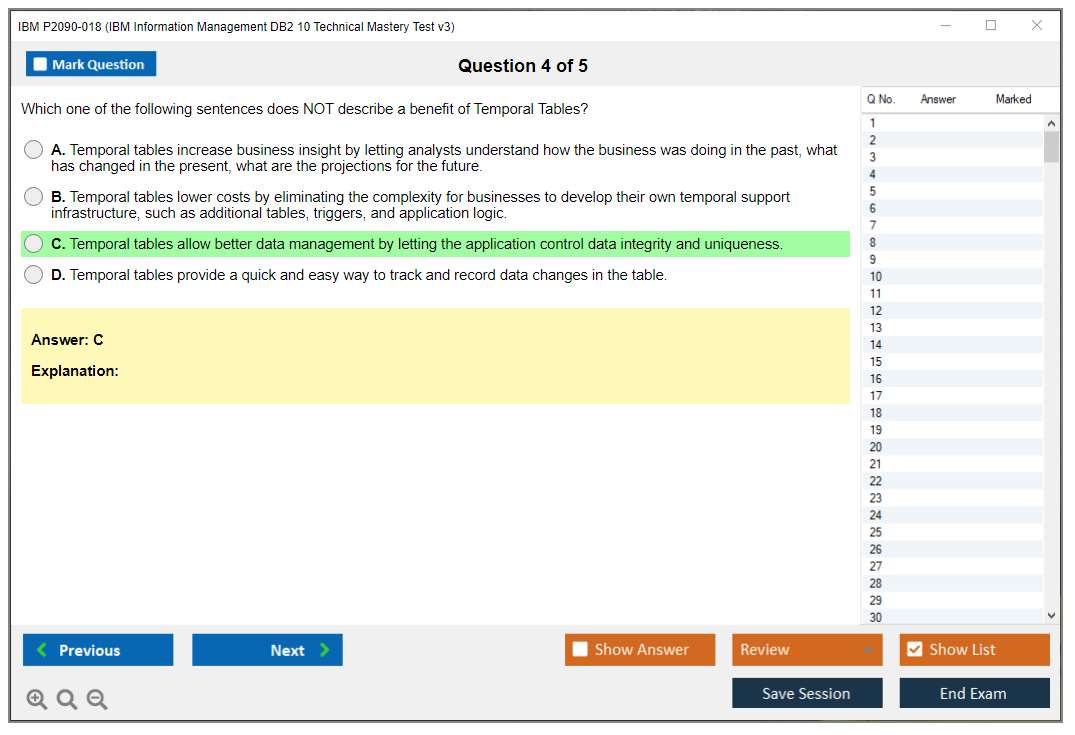Jump to question 10 in list
Screen dimensions: 1075x735
[x=876, y=277]
